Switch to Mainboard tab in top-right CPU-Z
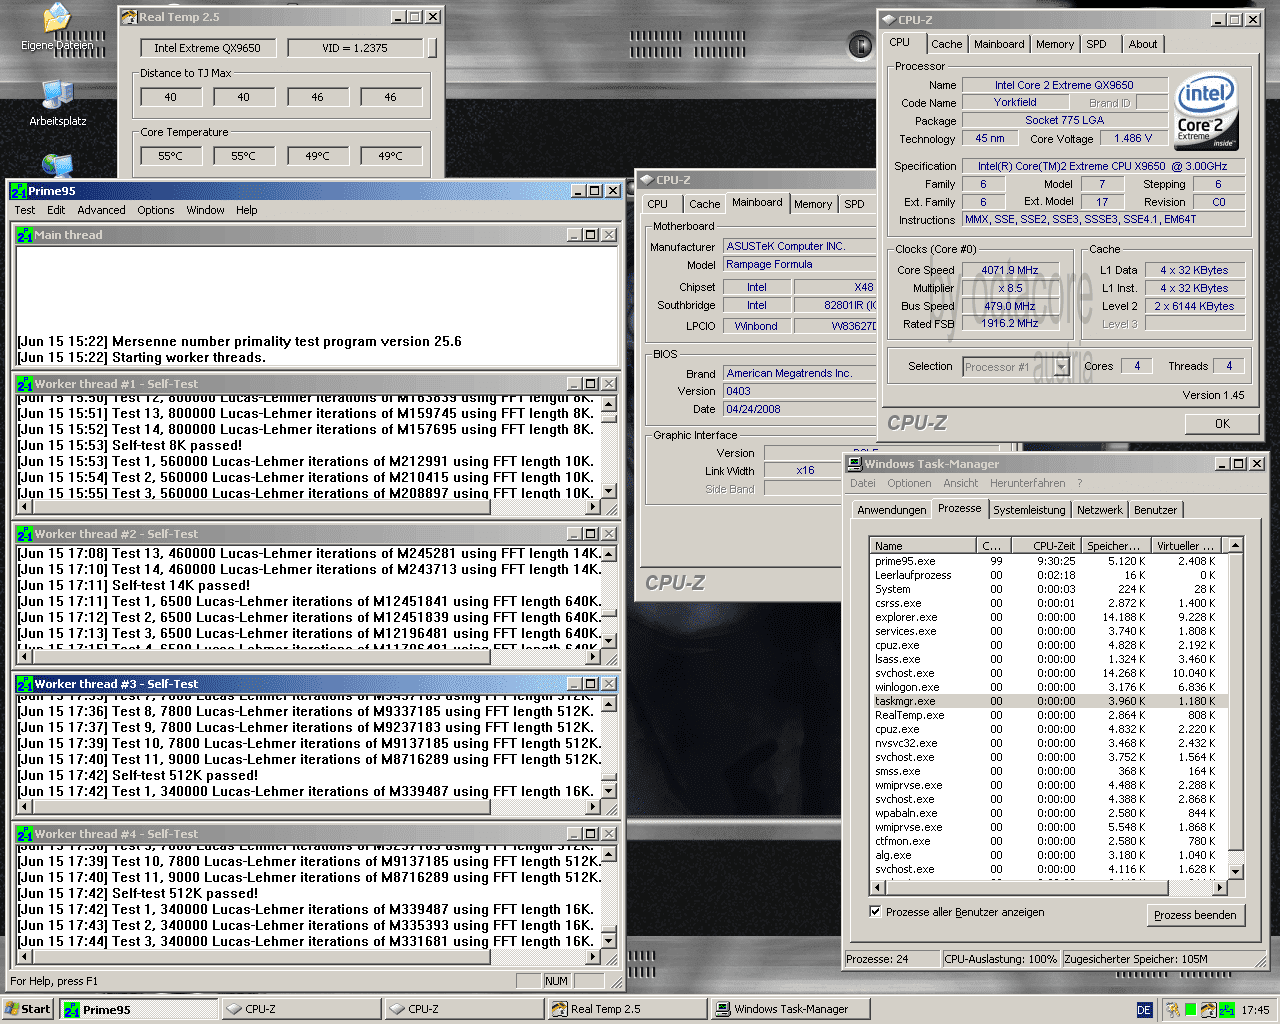The height and width of the screenshot is (1024, 1280). (x=999, y=44)
